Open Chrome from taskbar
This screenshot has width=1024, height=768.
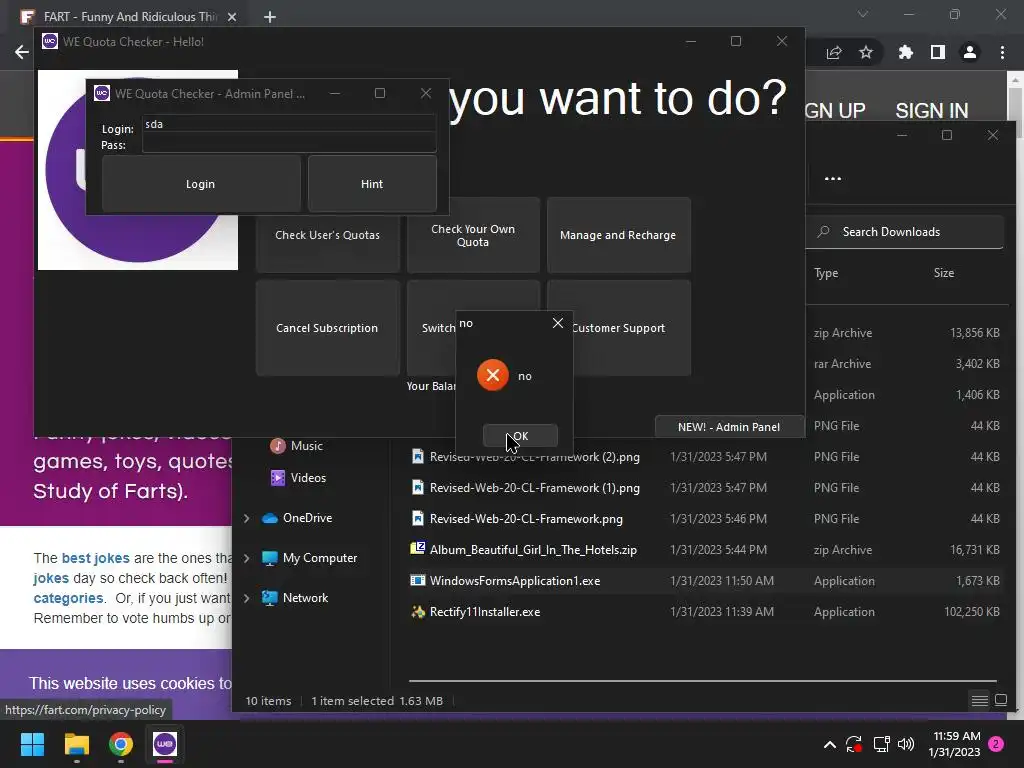[121, 744]
